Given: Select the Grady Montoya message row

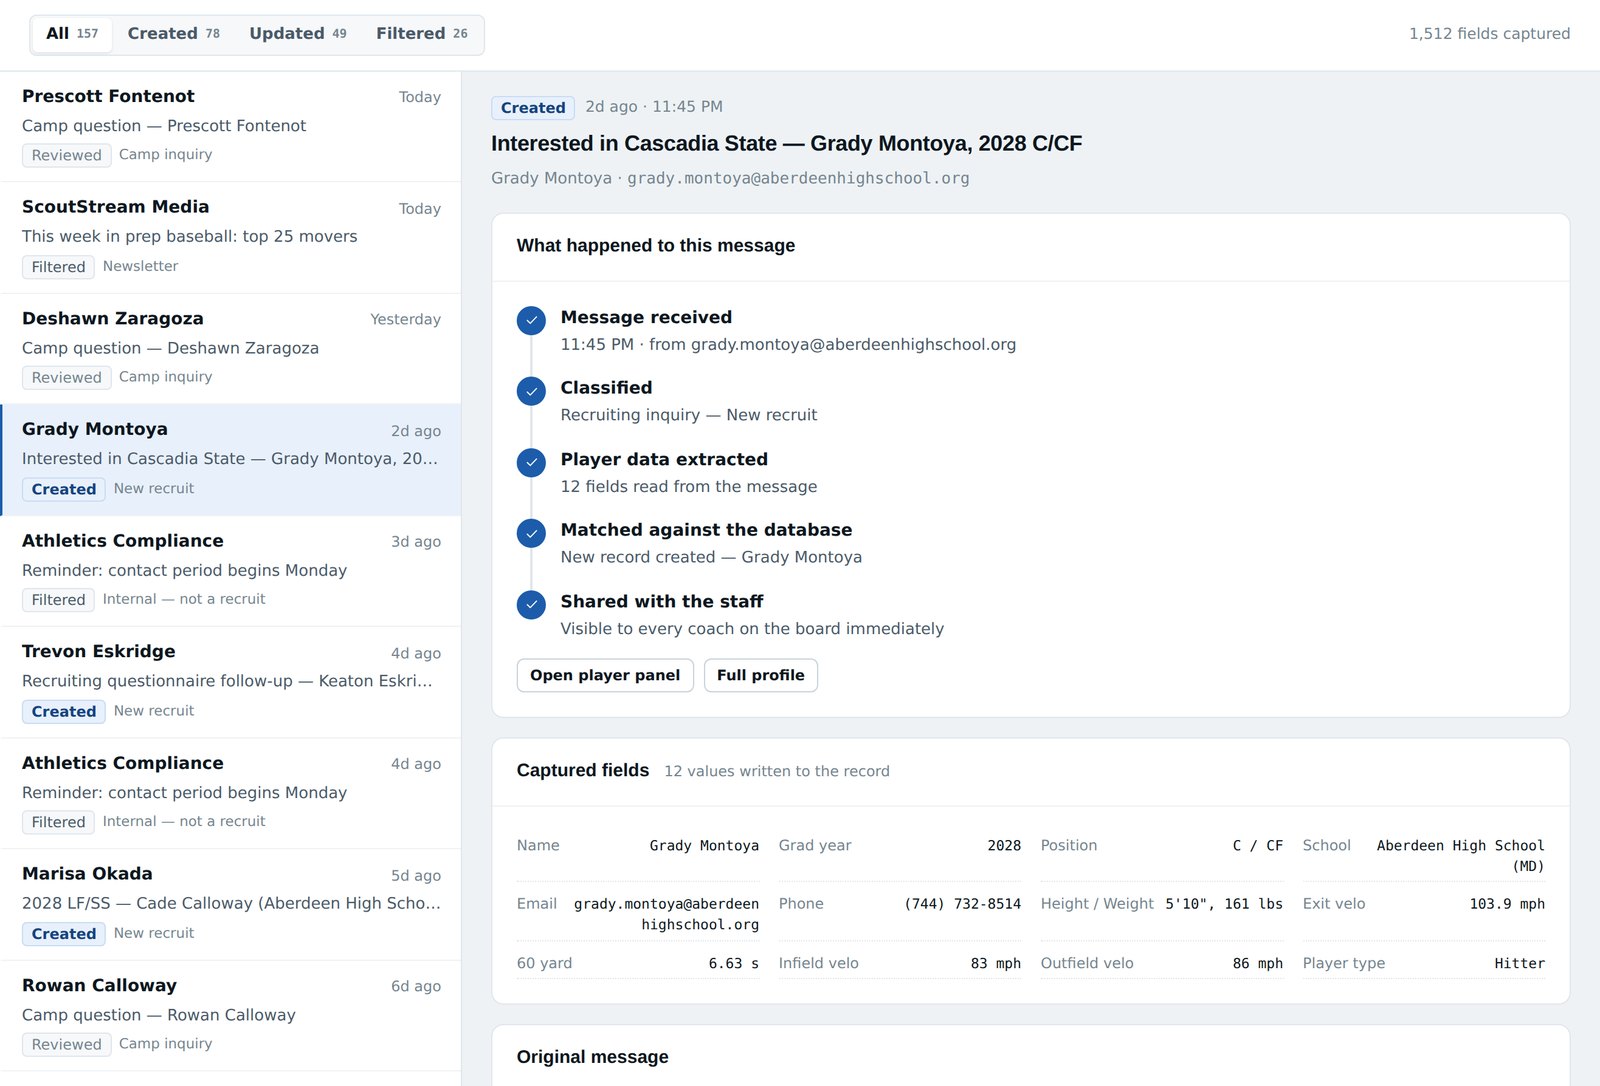Looking at the screenshot, I should tap(231, 460).
